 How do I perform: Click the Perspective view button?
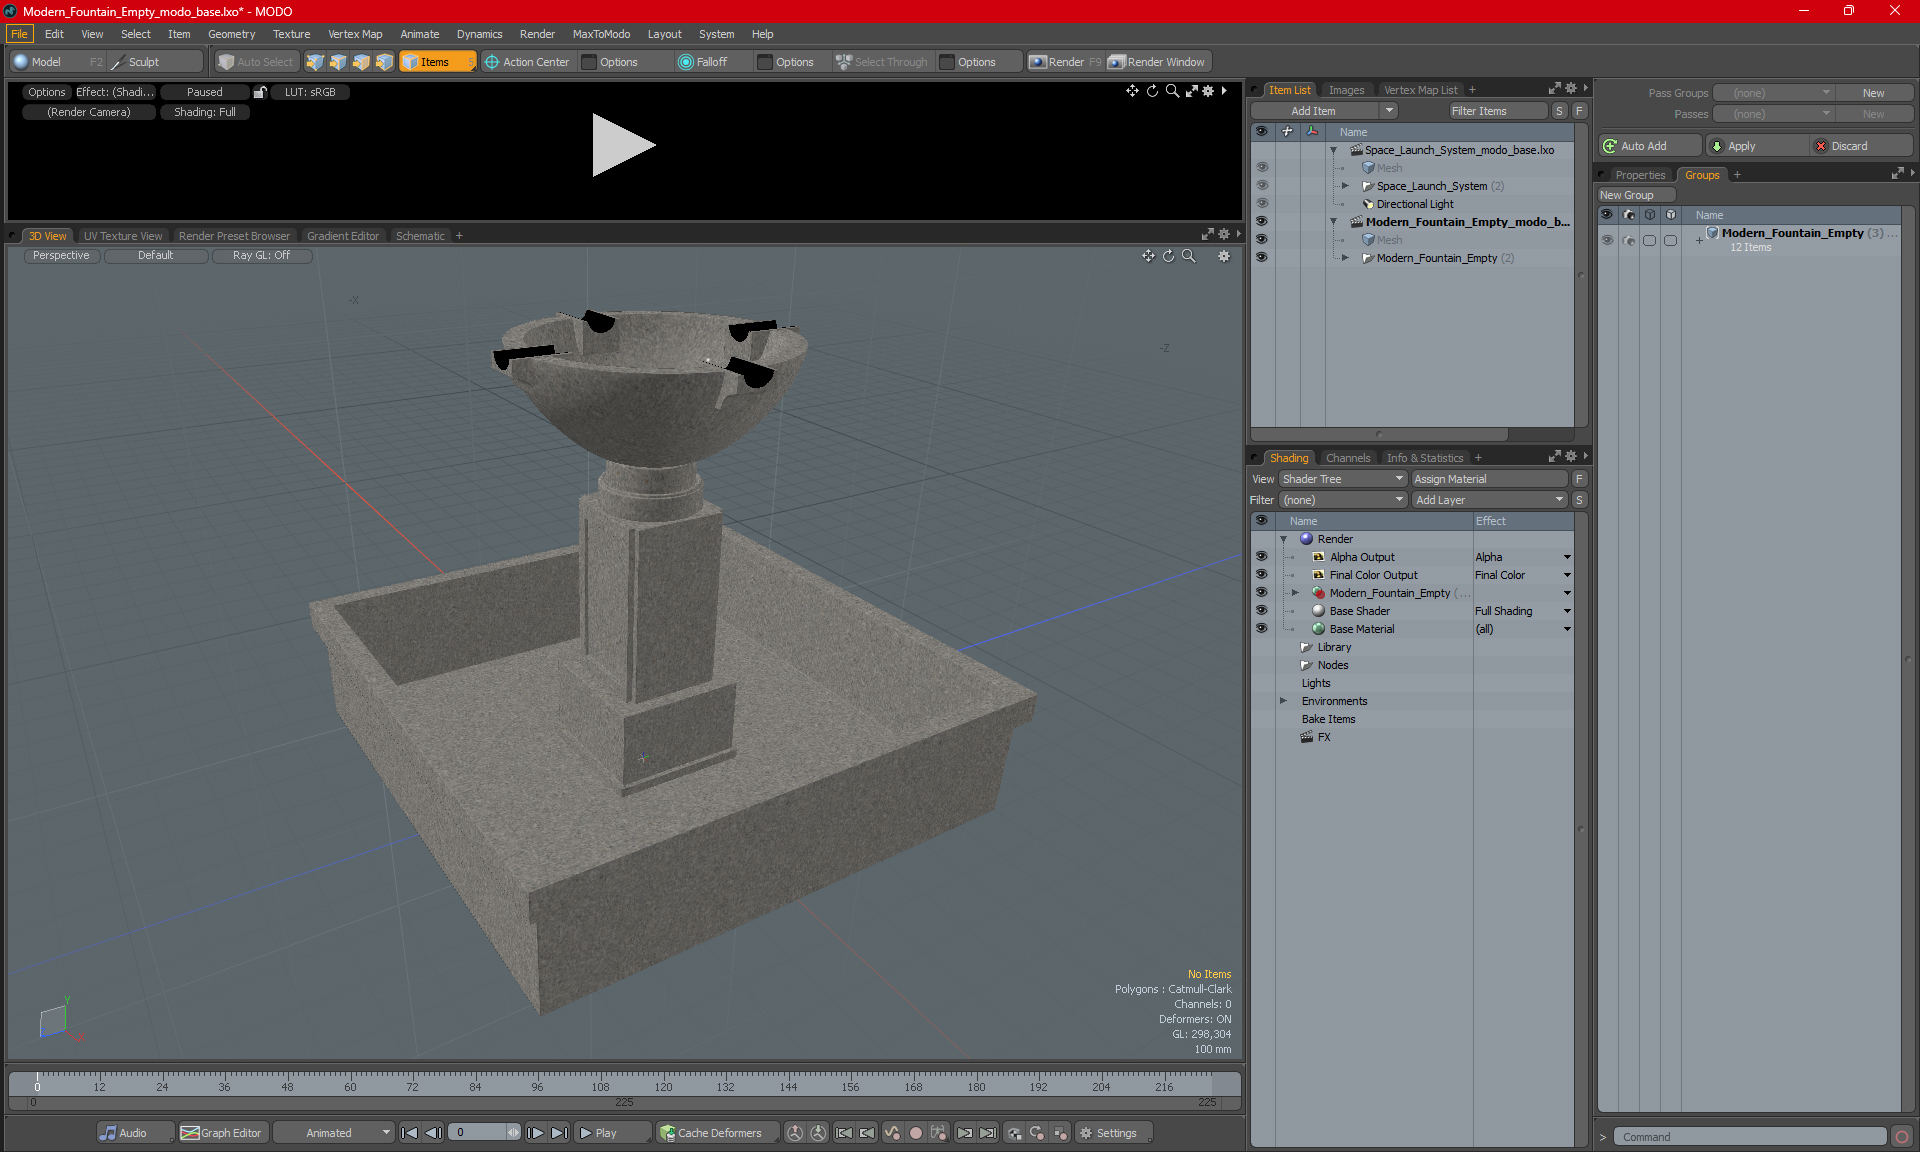pos(61,256)
